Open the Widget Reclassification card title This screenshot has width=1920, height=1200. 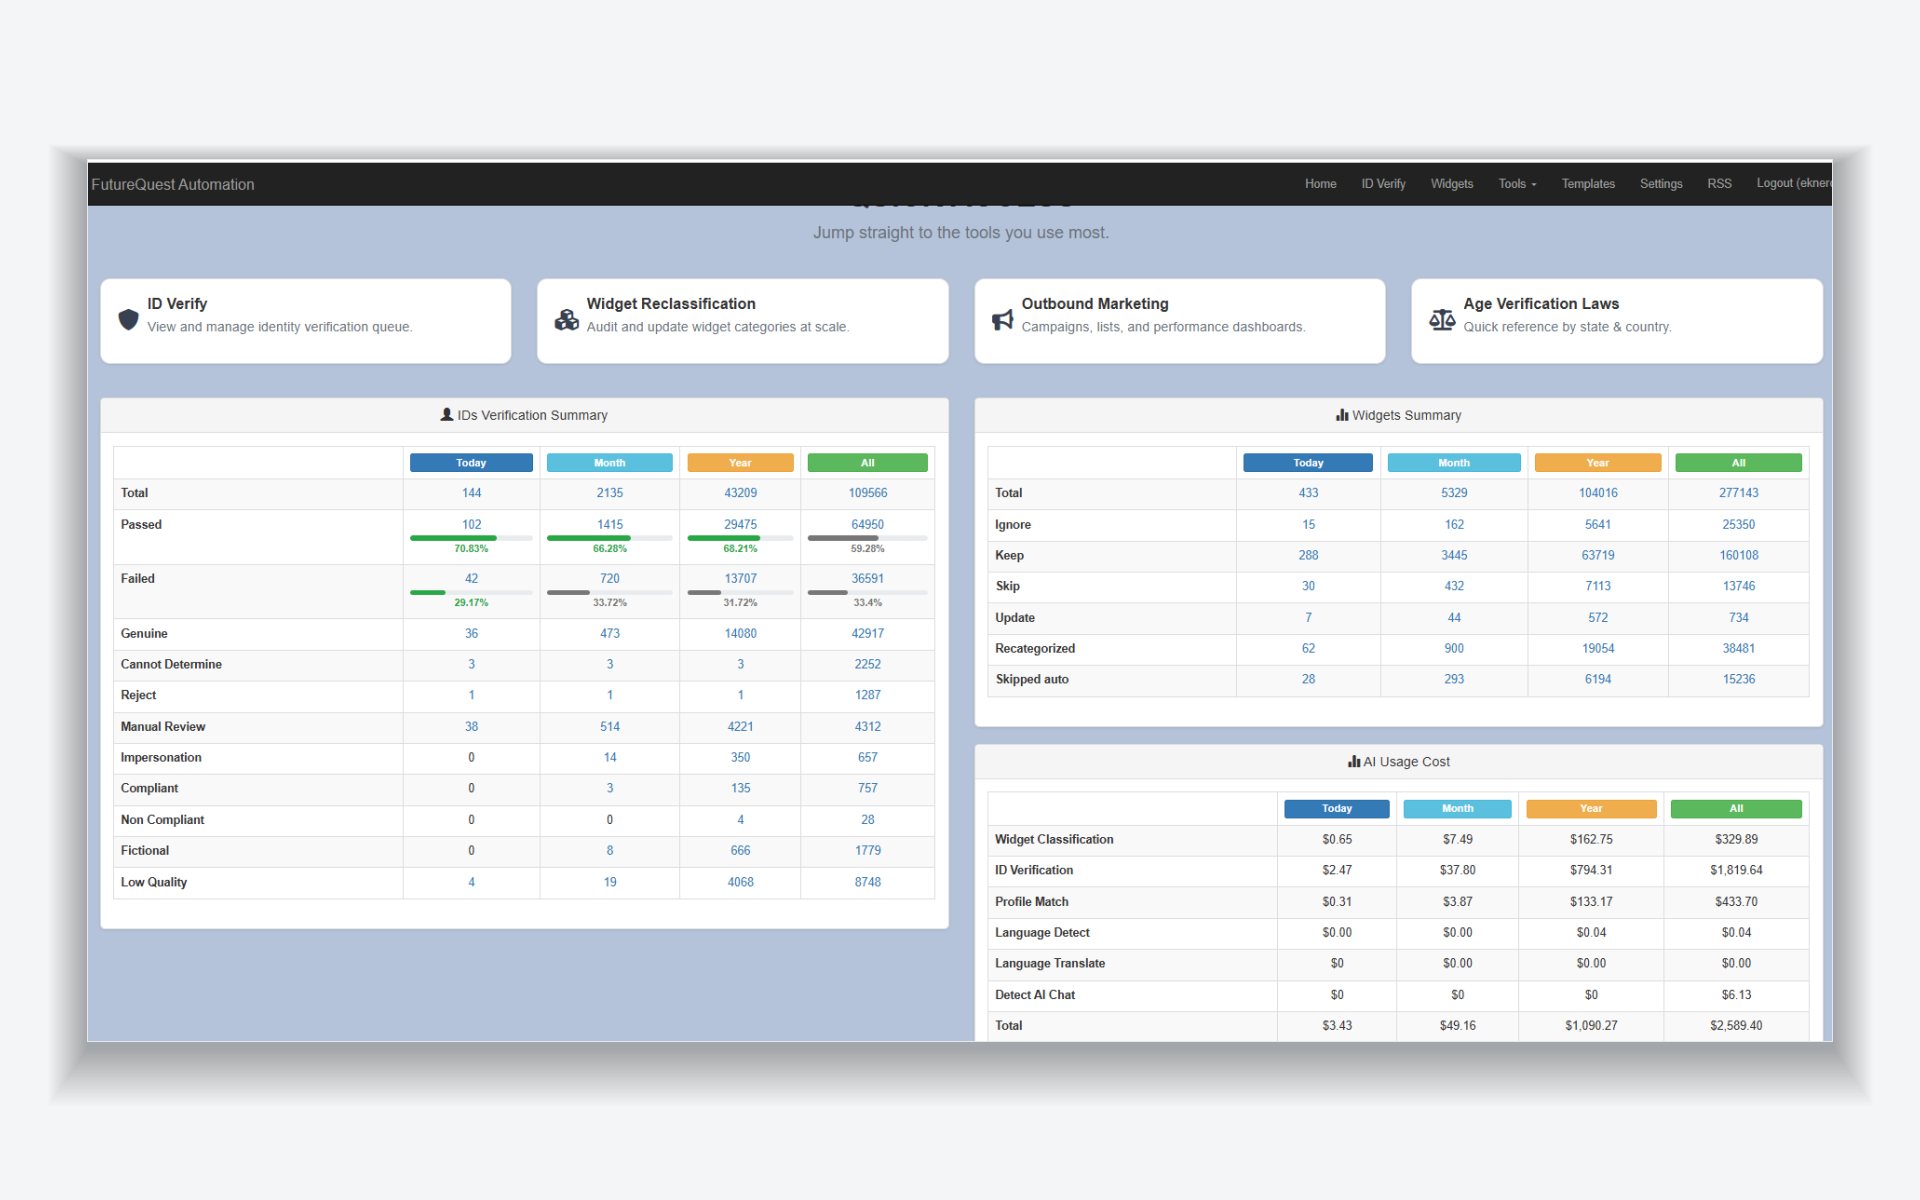point(671,304)
